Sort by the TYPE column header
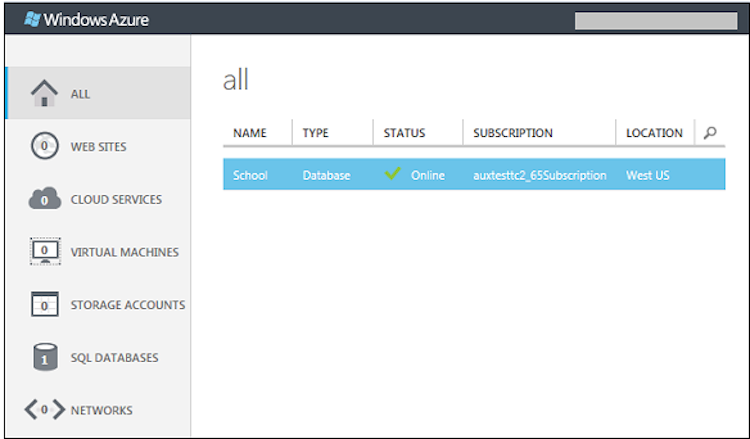 (x=315, y=133)
